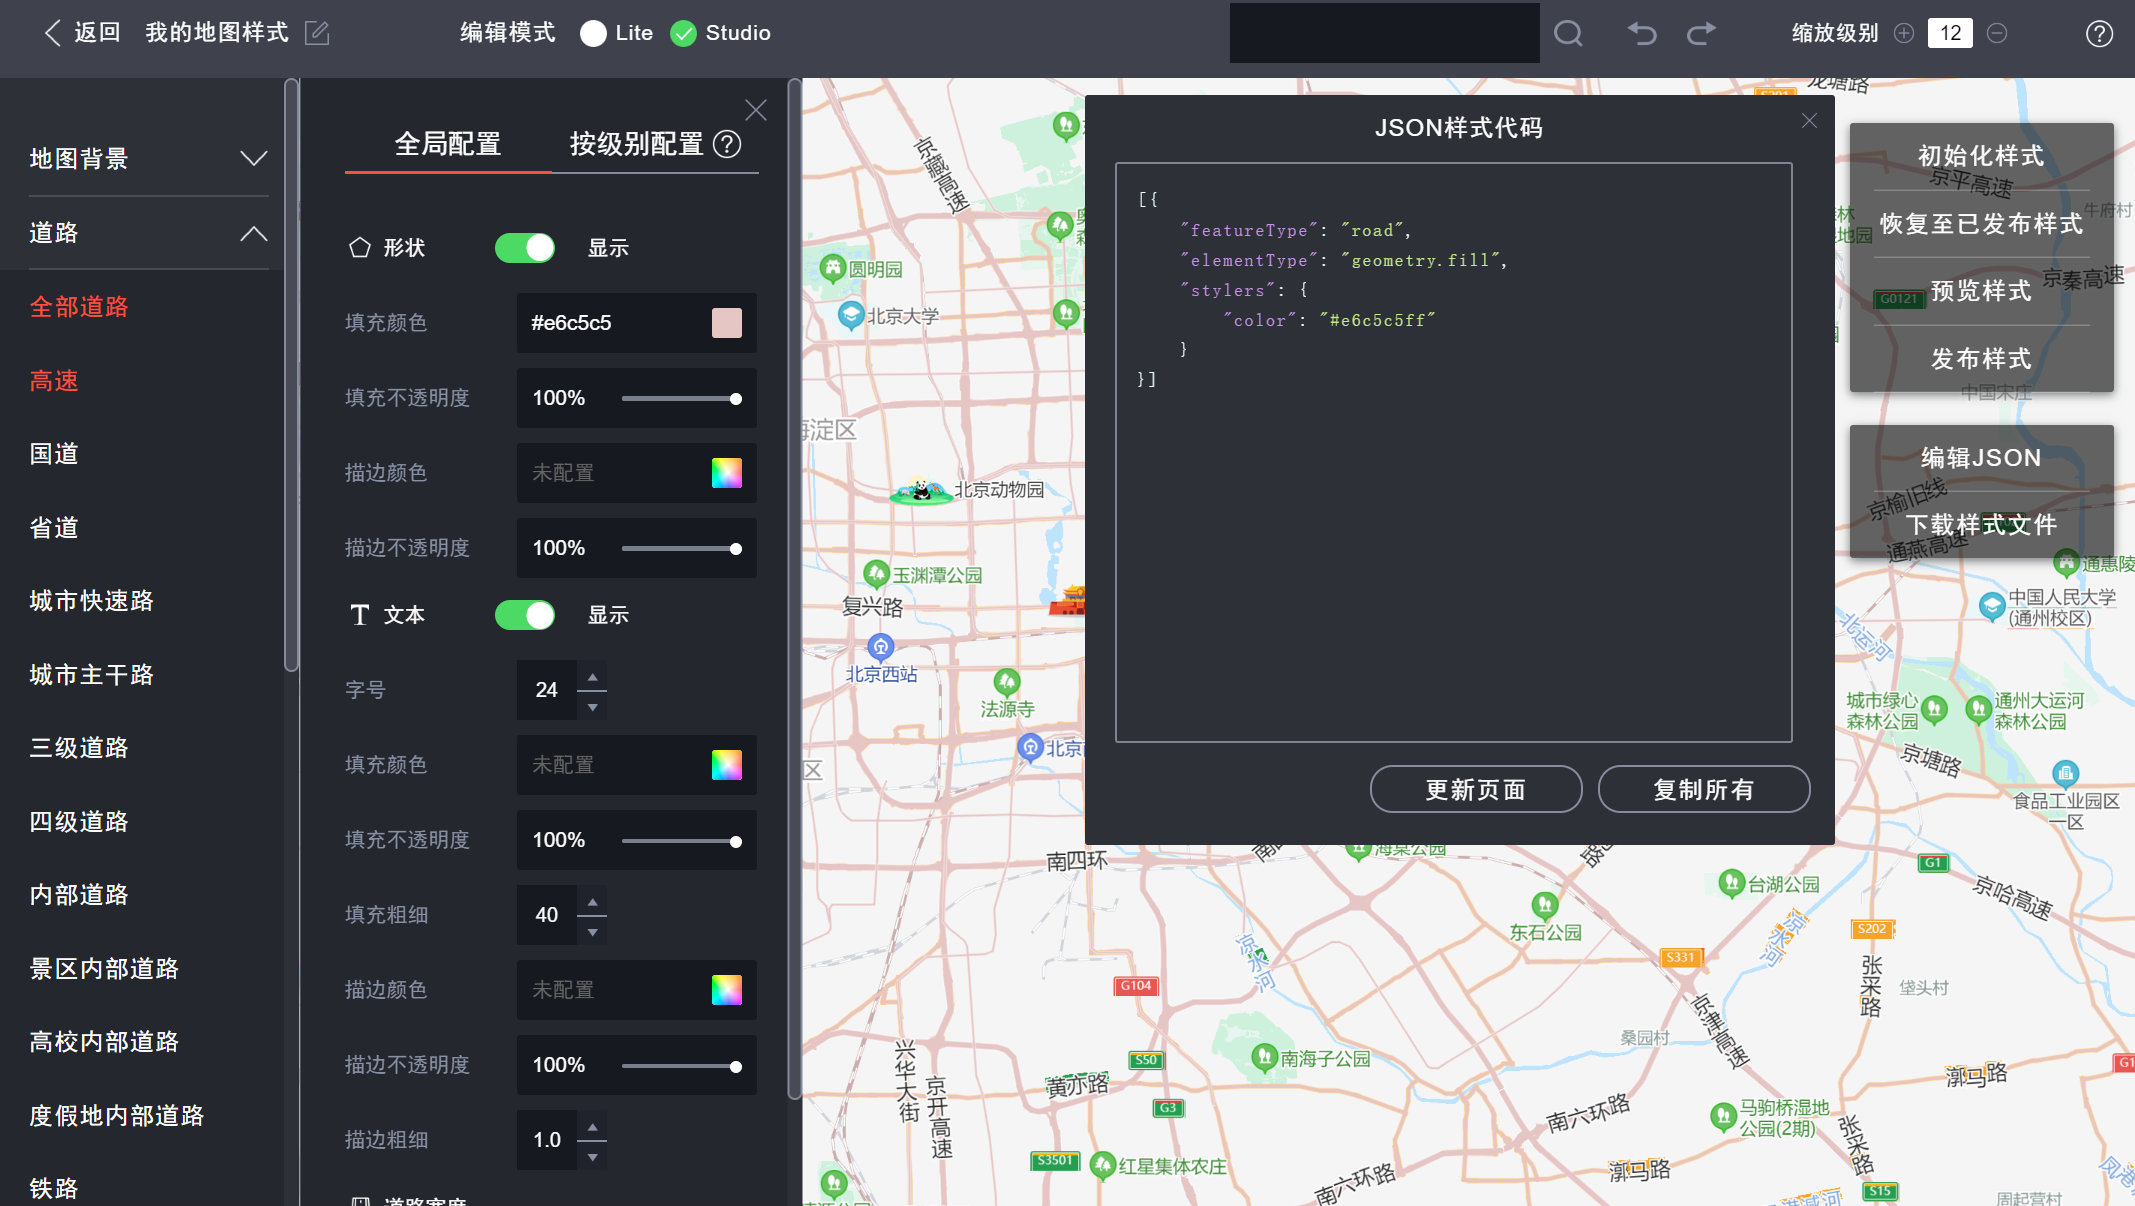Switch edit mode to Lite
2135x1206 pixels.
pos(595,33)
